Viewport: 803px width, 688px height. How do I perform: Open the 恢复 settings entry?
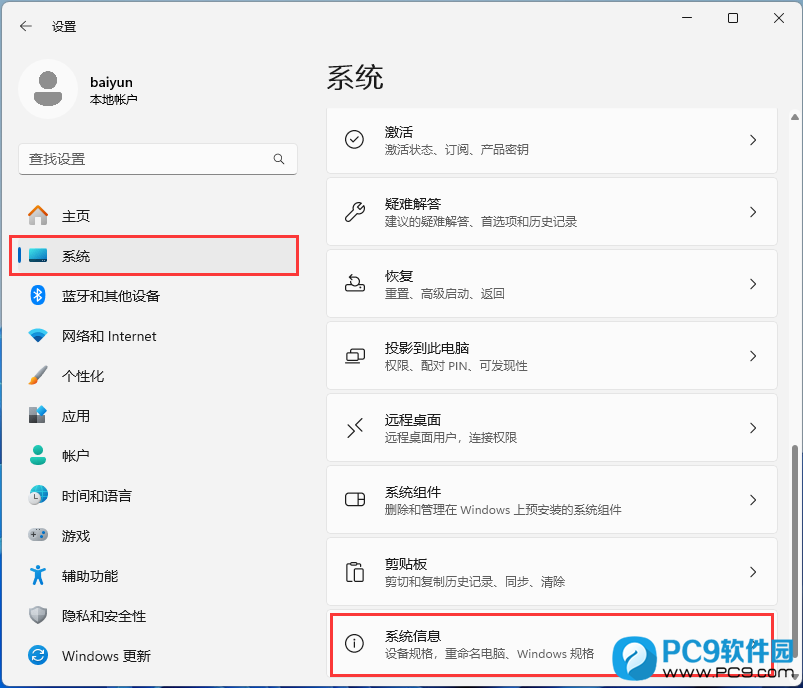pos(552,284)
